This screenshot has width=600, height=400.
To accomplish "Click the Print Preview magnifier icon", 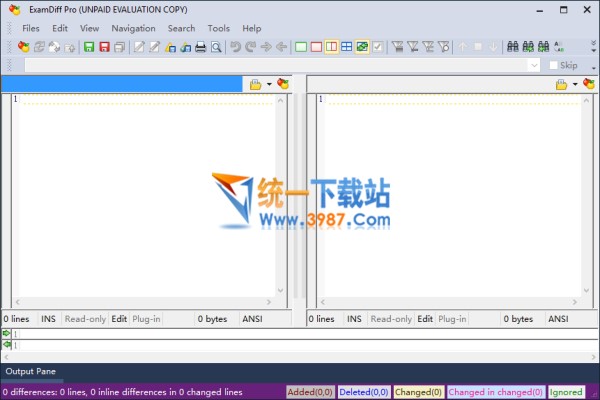I will [216, 47].
